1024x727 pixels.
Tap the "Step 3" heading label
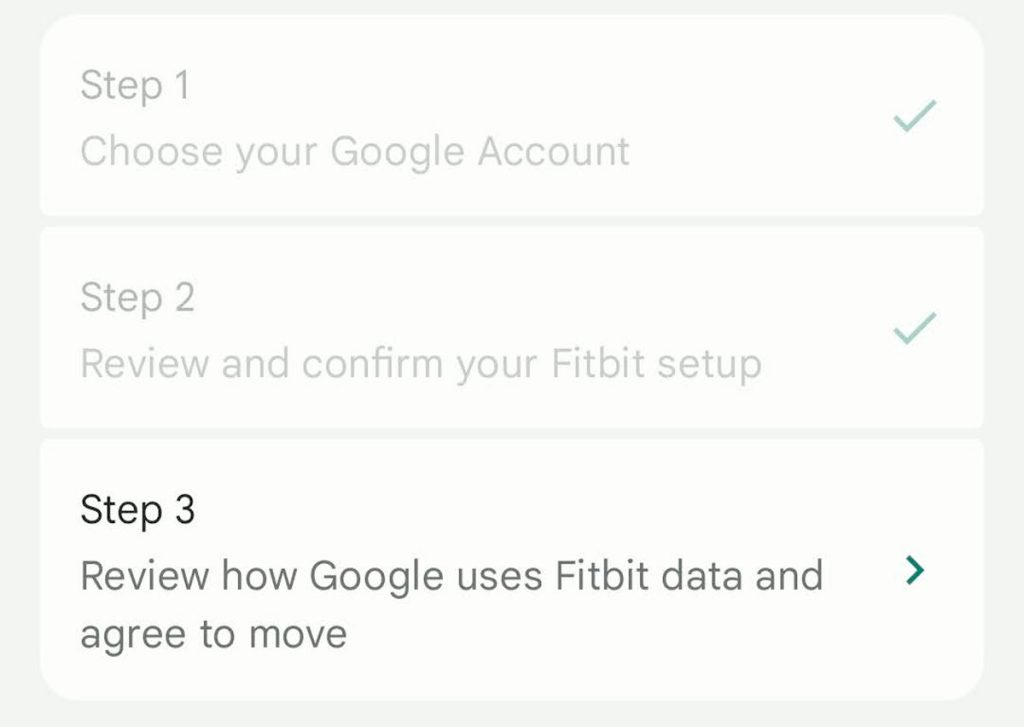coord(137,510)
